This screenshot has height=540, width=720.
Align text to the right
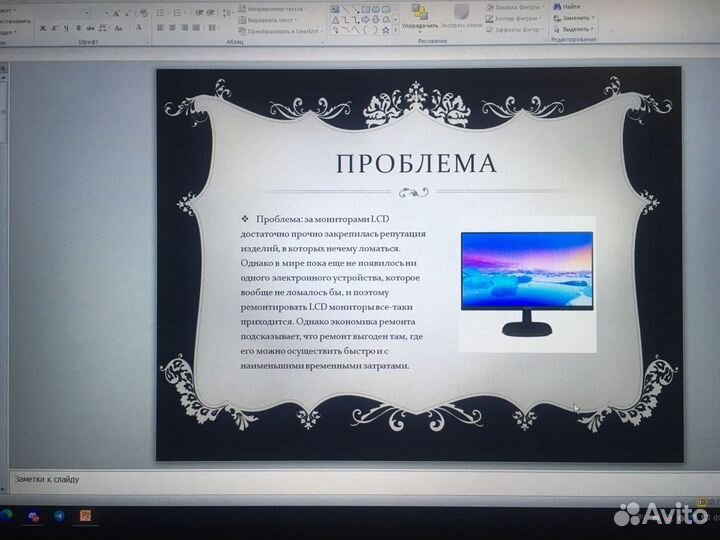coord(184,28)
